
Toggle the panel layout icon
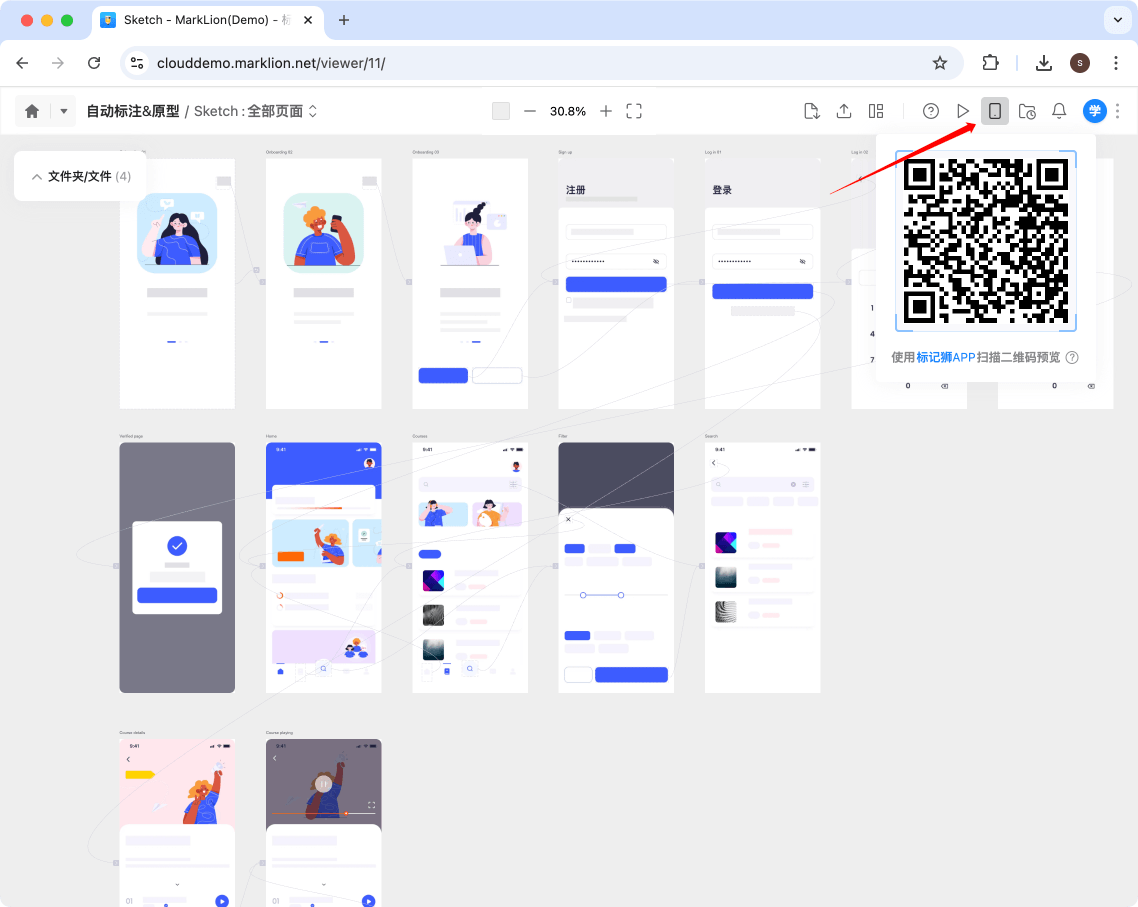pyautogui.click(x=876, y=111)
